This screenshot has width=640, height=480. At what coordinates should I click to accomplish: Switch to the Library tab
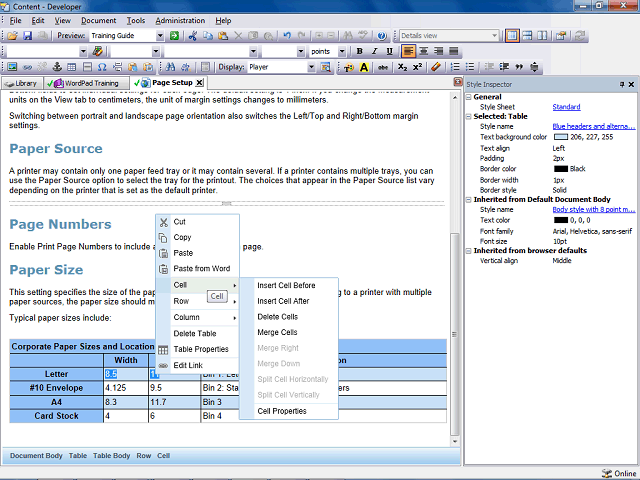pyautogui.click(x=22, y=83)
